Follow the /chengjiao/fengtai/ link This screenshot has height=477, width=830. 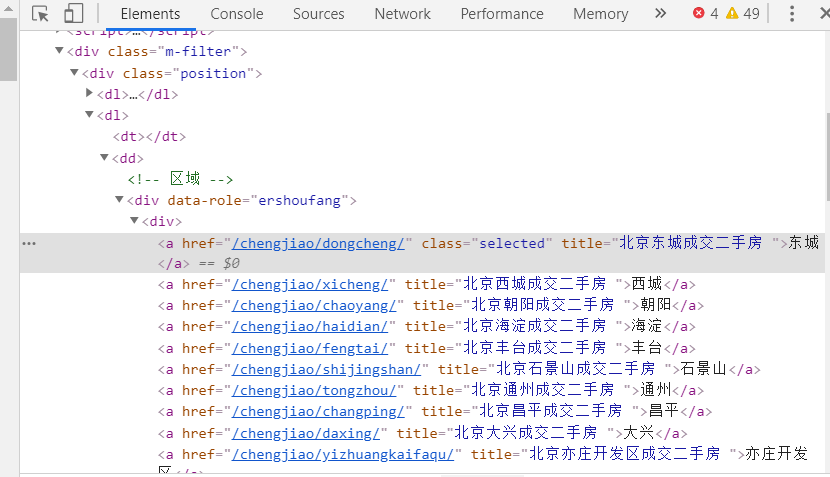click(310, 348)
